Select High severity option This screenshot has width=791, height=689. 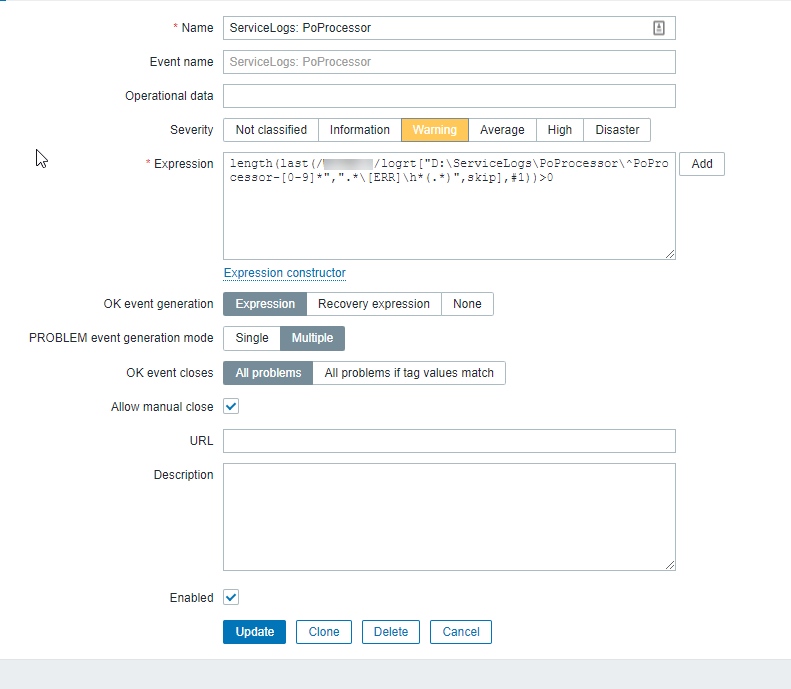click(x=560, y=130)
